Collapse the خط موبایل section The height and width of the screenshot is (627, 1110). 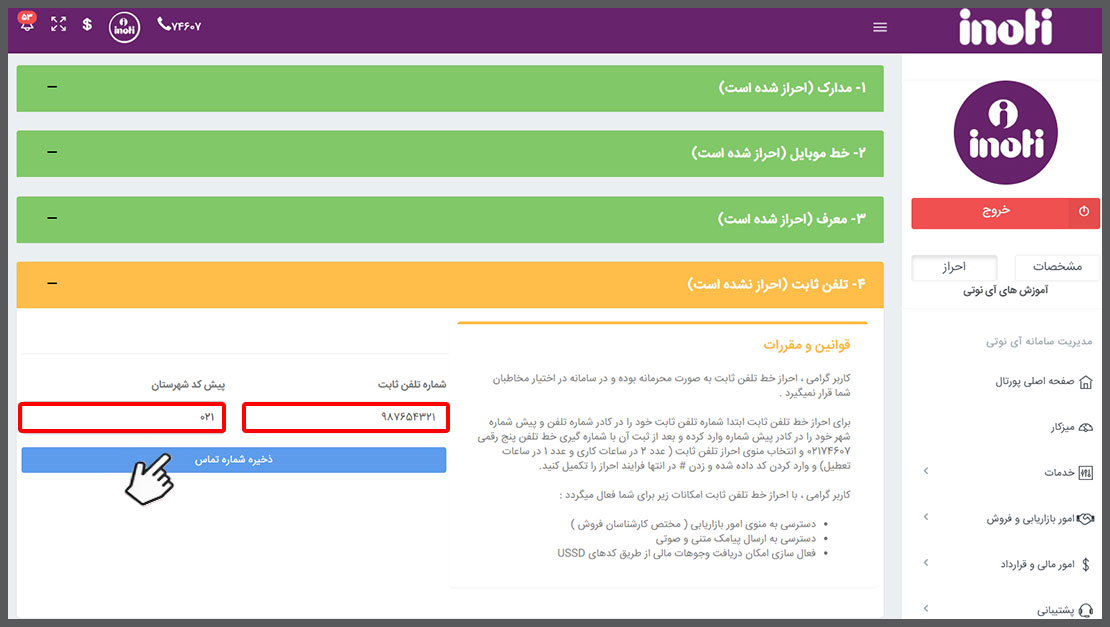click(x=52, y=152)
